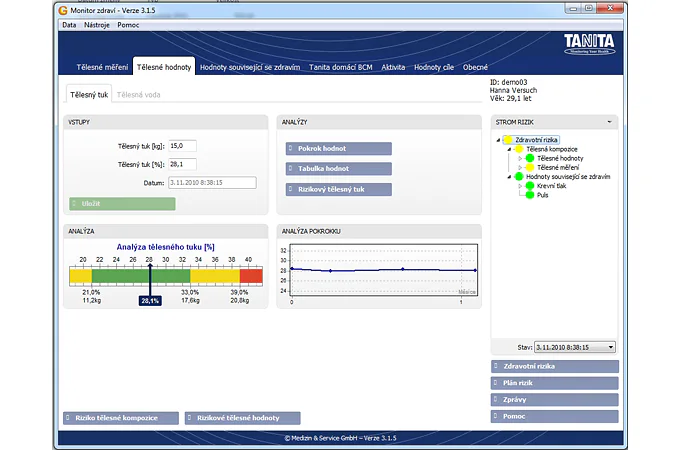Open the Stav date dropdown
Screen dimensions: 681x450
point(610,347)
